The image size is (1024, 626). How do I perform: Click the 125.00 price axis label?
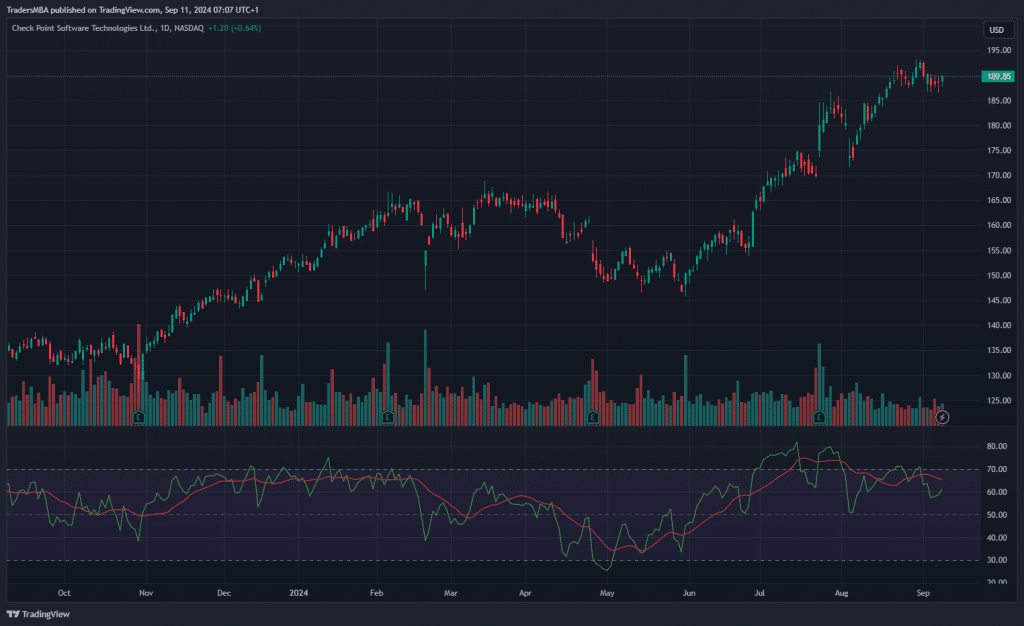pos(996,401)
